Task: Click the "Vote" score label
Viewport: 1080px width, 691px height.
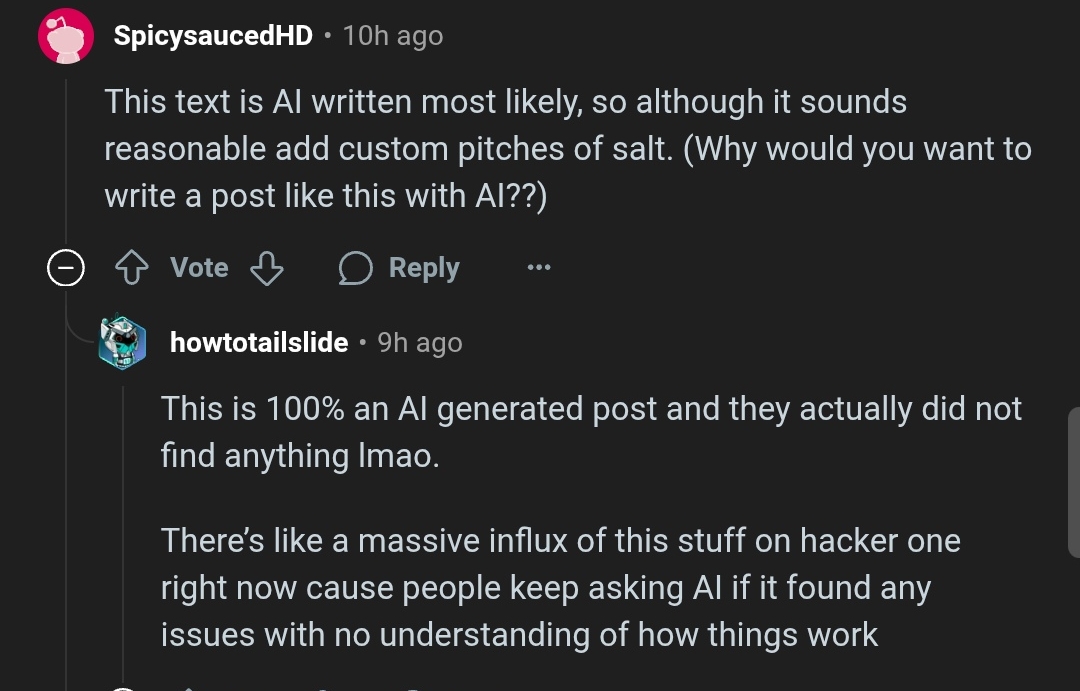Action: coord(199,268)
